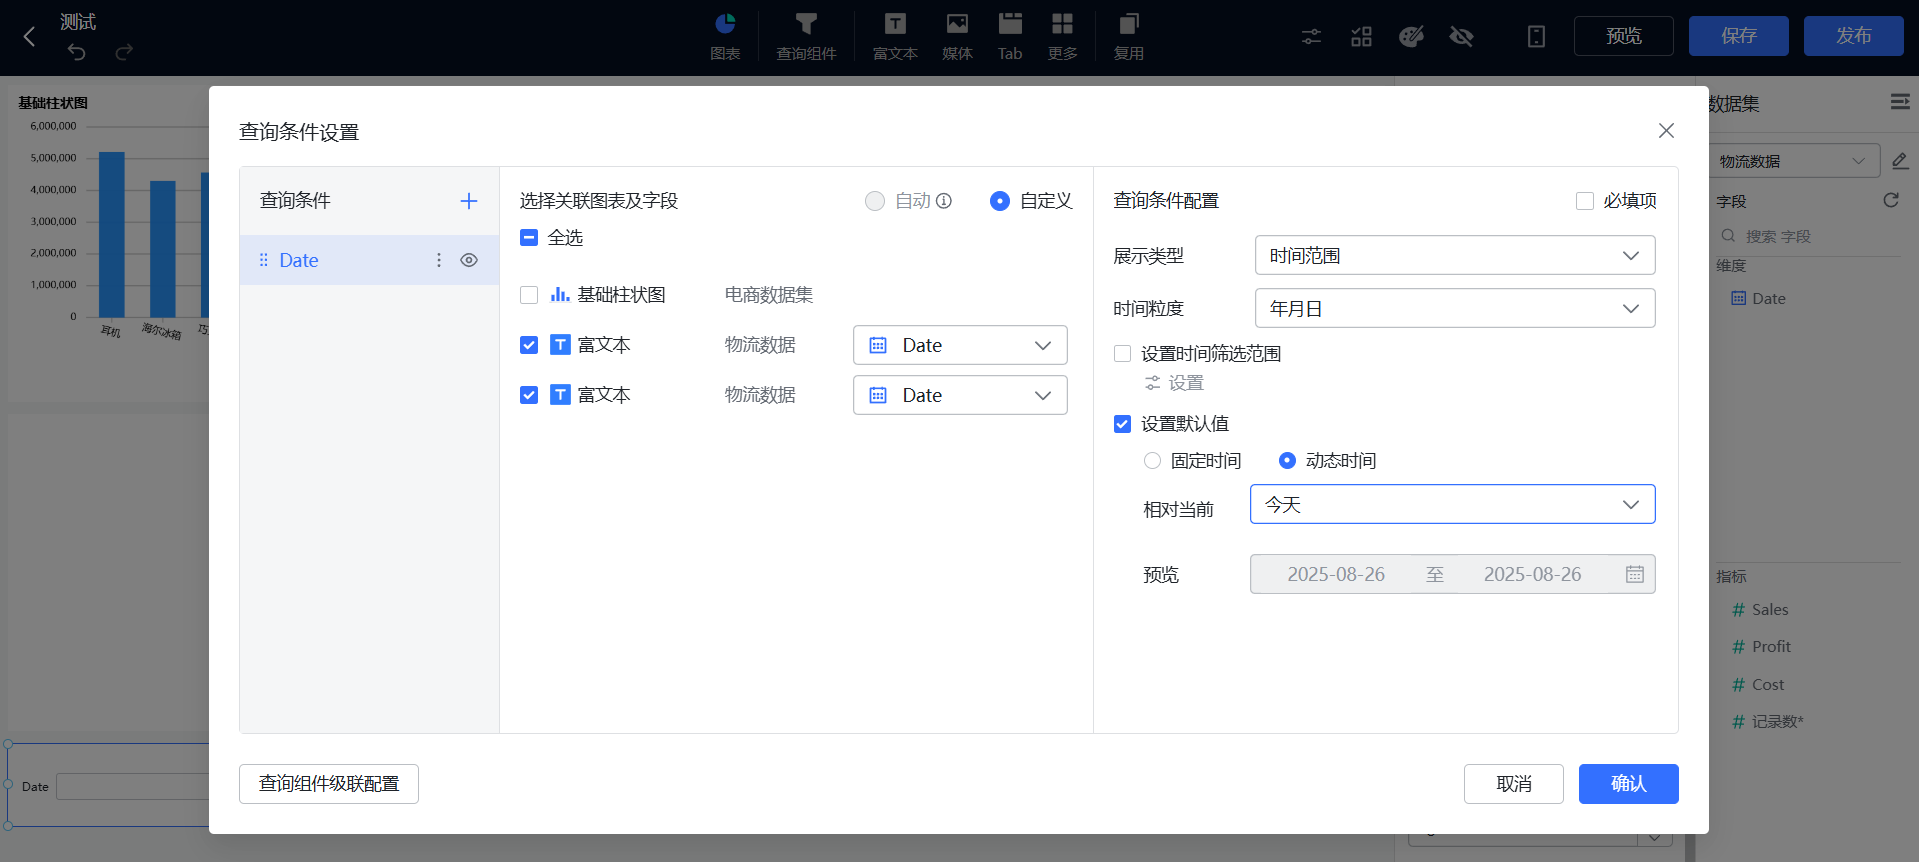Click the refresh icon next to 字段

tap(1891, 200)
